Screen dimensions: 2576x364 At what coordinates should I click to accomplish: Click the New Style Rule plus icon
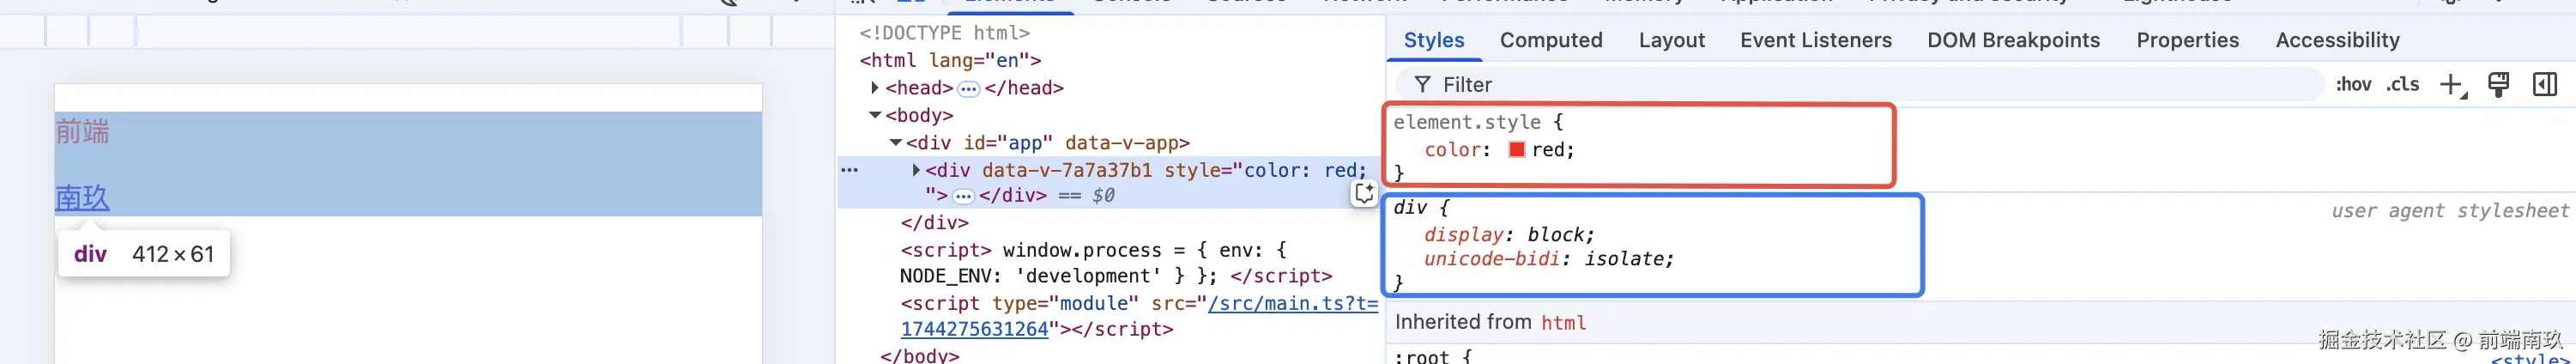point(2452,86)
